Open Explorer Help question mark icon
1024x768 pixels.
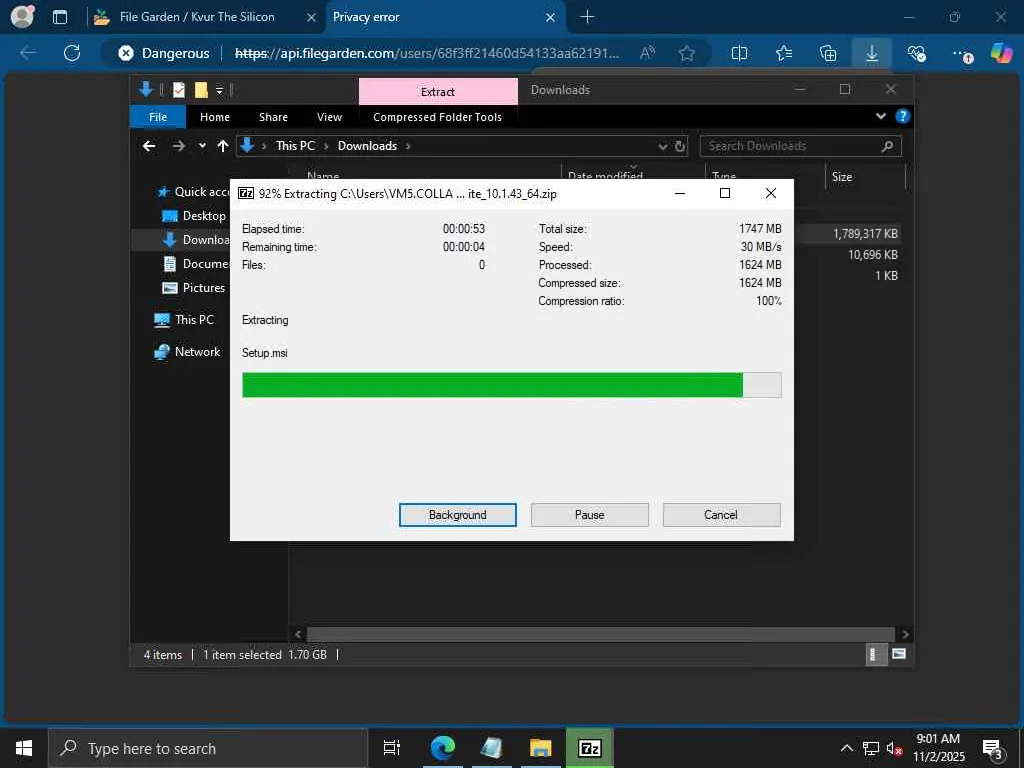pos(903,116)
